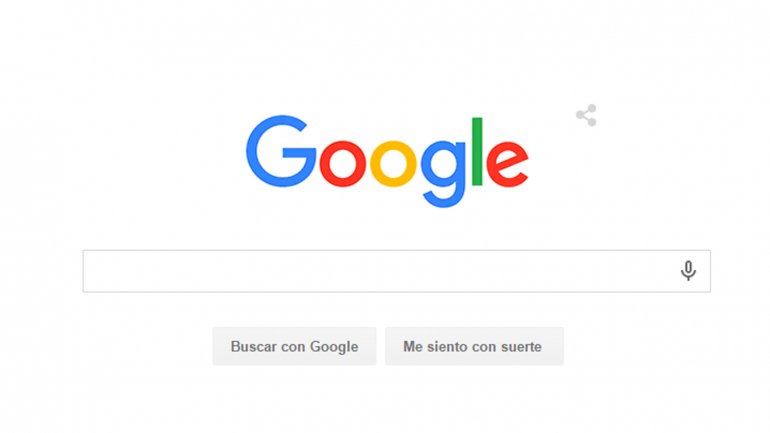Click the Me siento con suerte button
770x433 pixels.
(474, 346)
